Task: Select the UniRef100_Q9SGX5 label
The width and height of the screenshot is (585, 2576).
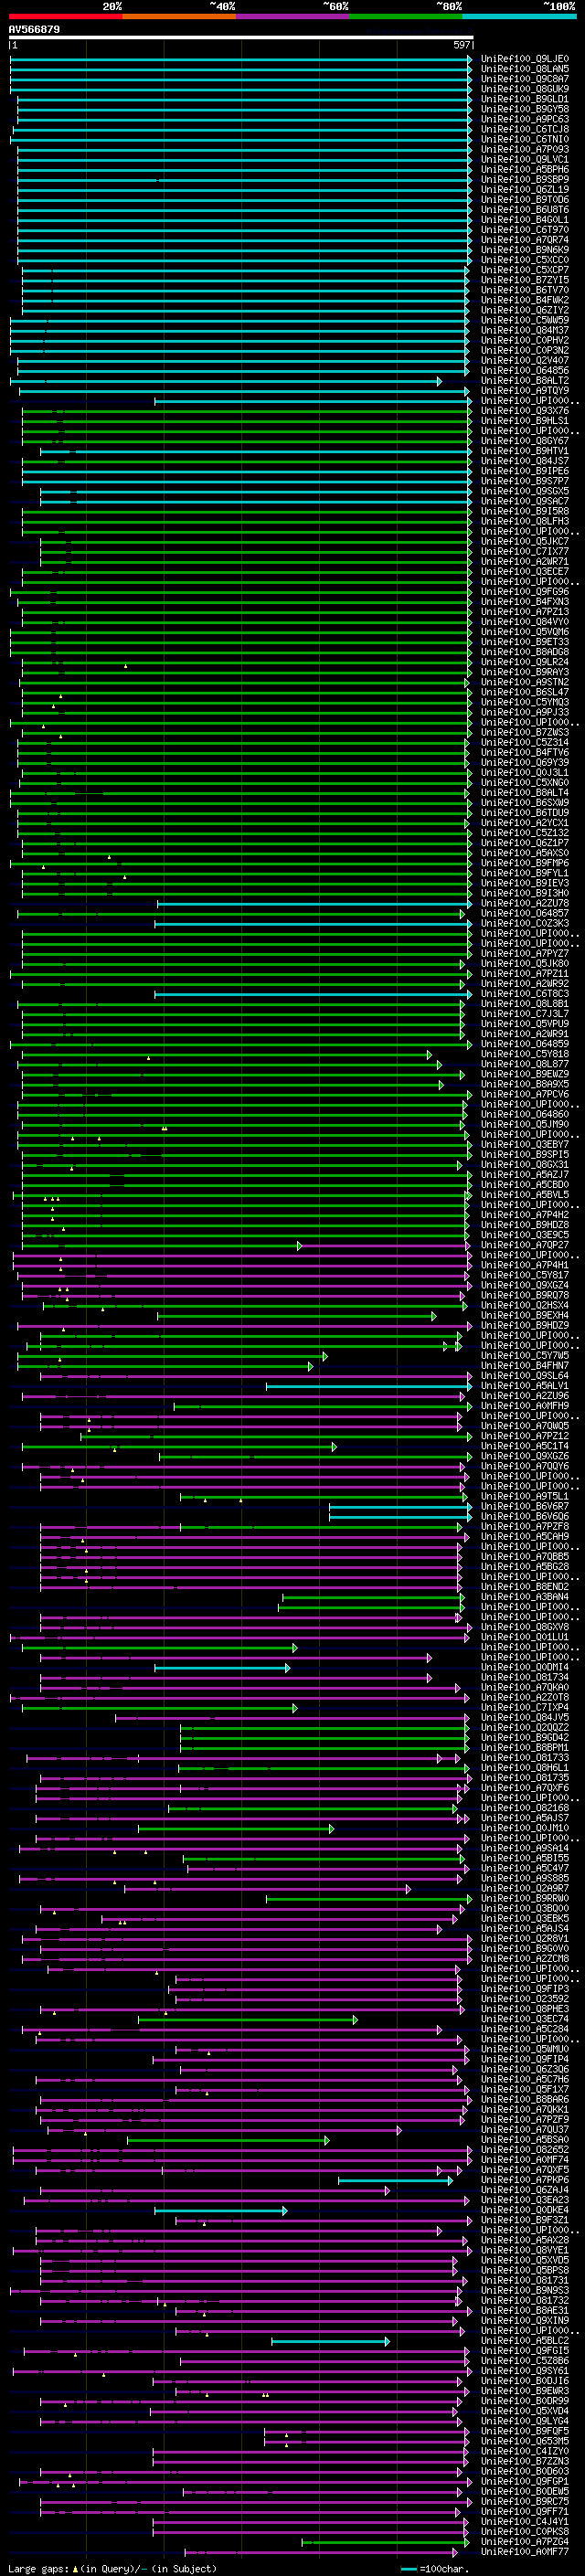Action: pos(525,491)
